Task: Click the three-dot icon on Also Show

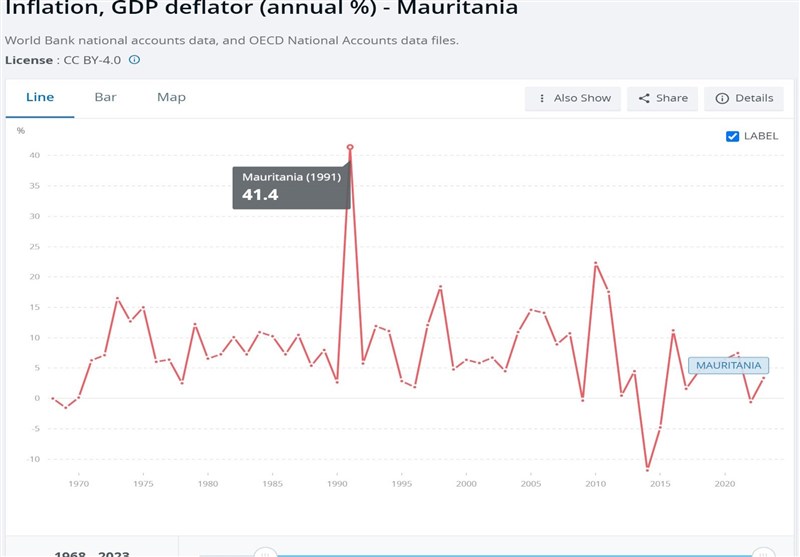Action: pos(542,98)
